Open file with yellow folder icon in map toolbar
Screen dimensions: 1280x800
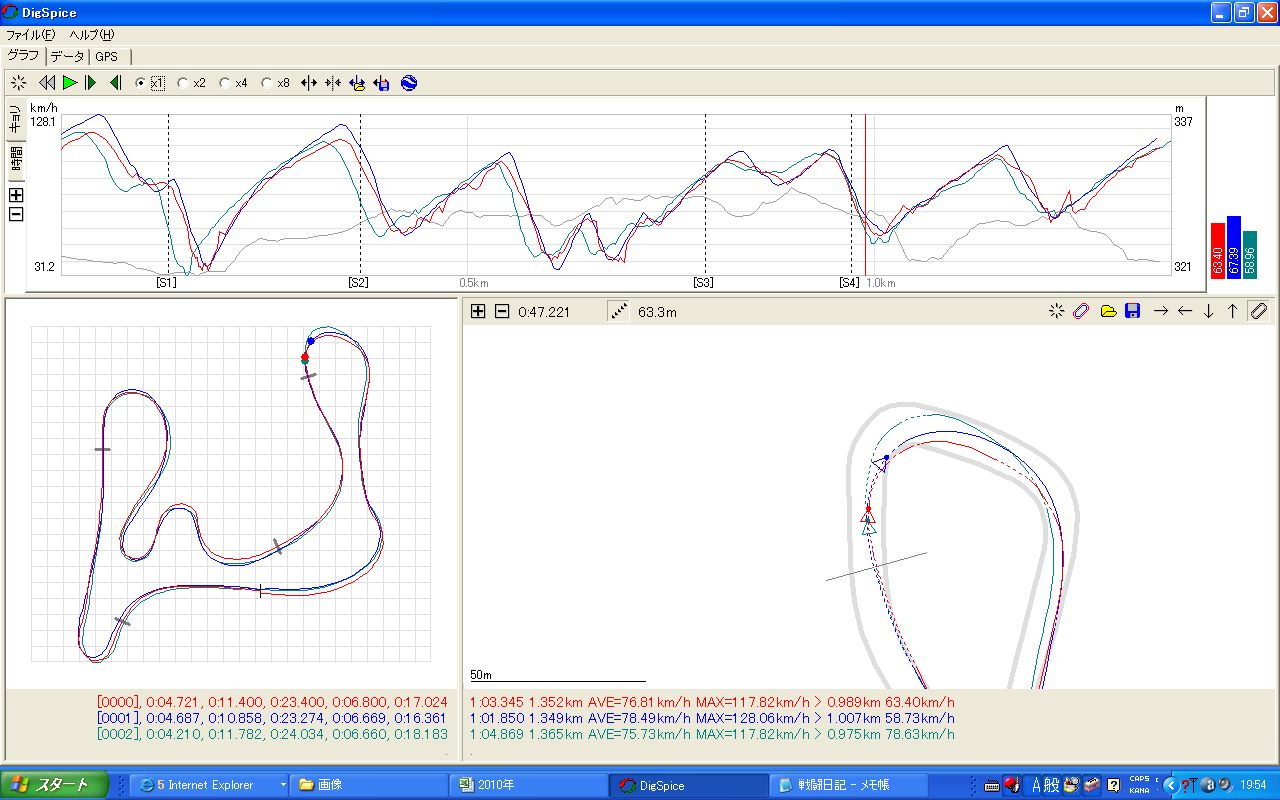(1108, 311)
